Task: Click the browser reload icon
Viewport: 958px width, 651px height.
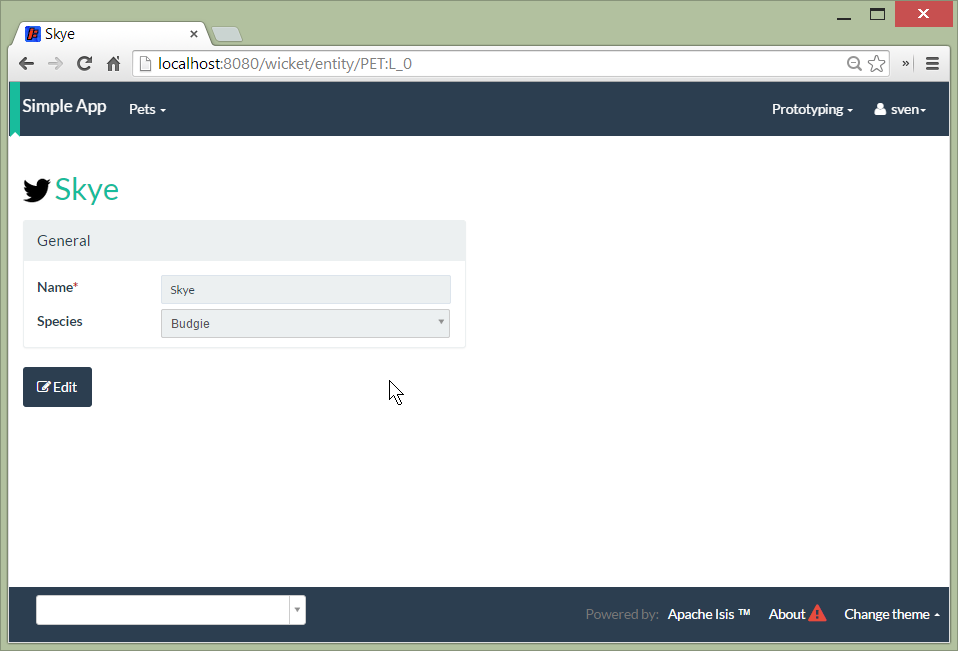Action: [x=84, y=64]
